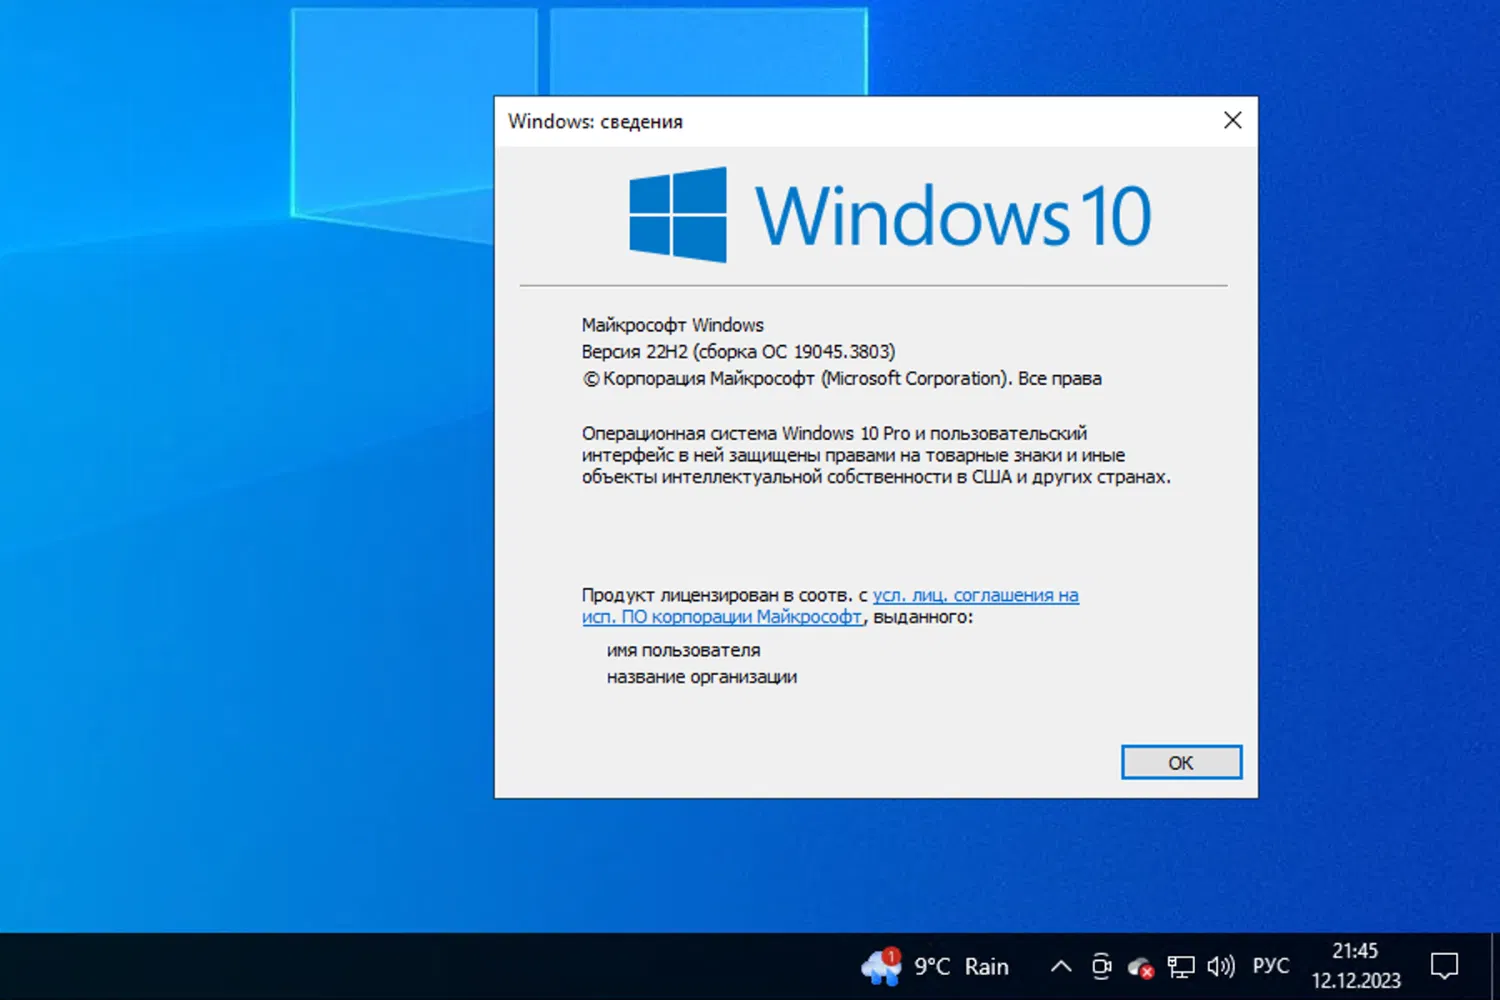Click the Майкрософт Windows heading text
Screen dimensions: 1500x1000
pyautogui.click(x=672, y=324)
